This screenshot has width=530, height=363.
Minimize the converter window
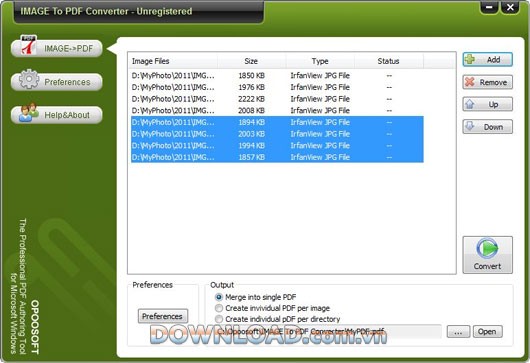tap(489, 7)
